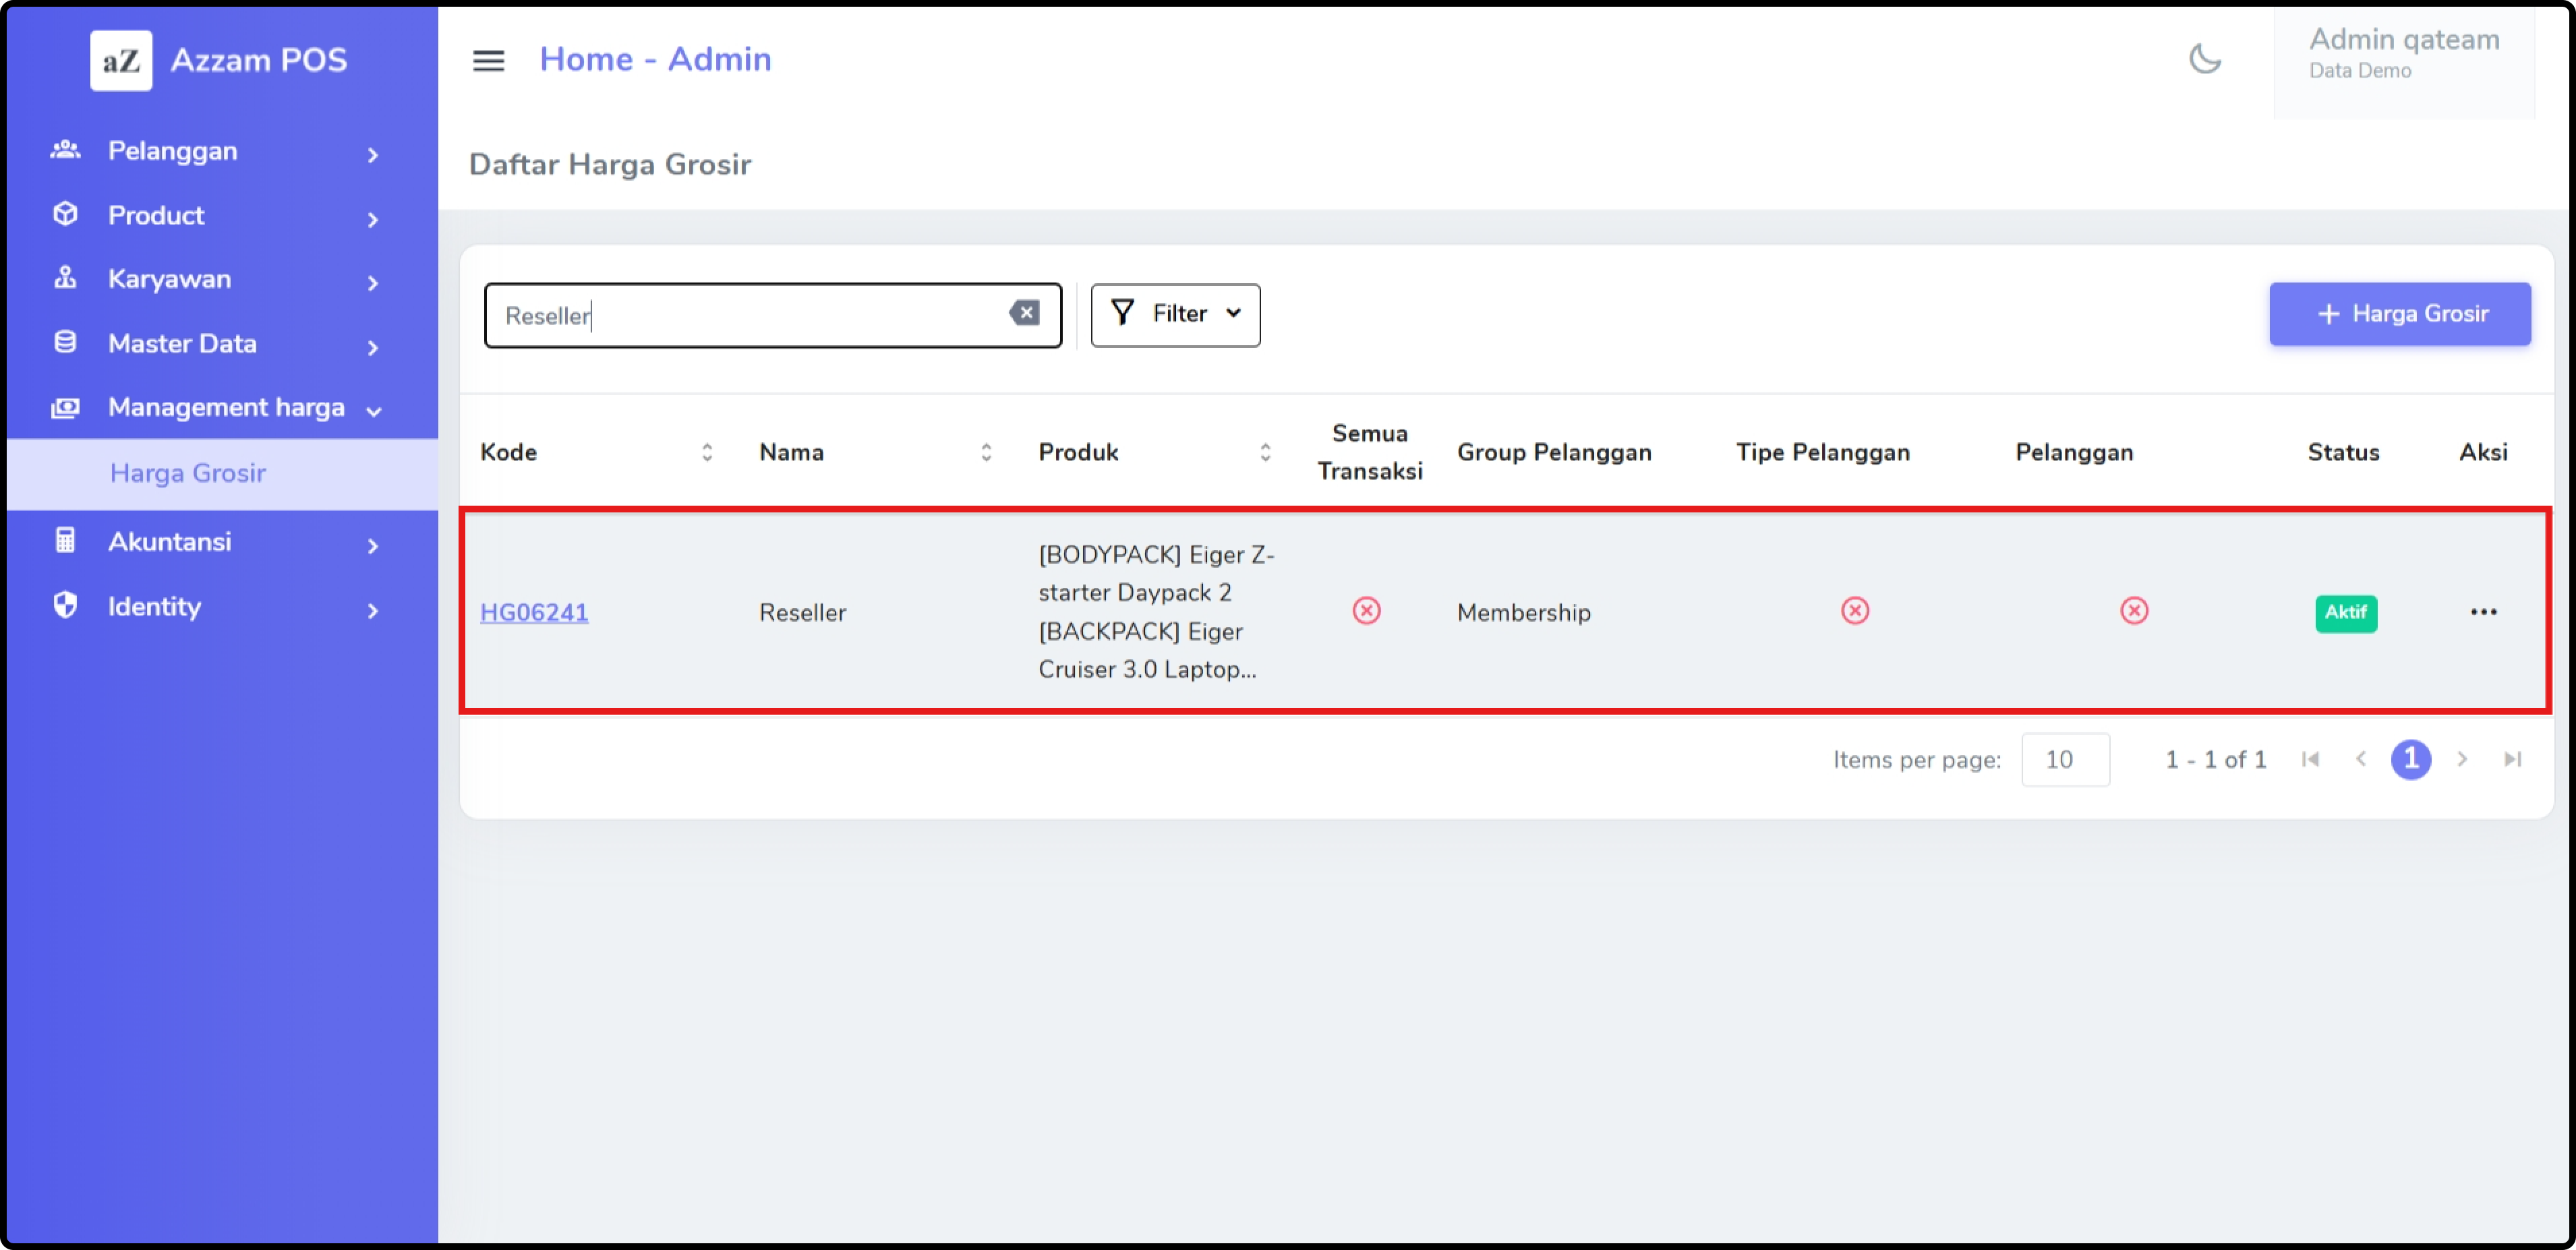Click the hamburger menu icon
The width and height of the screenshot is (2576, 1250).
pos(488,60)
